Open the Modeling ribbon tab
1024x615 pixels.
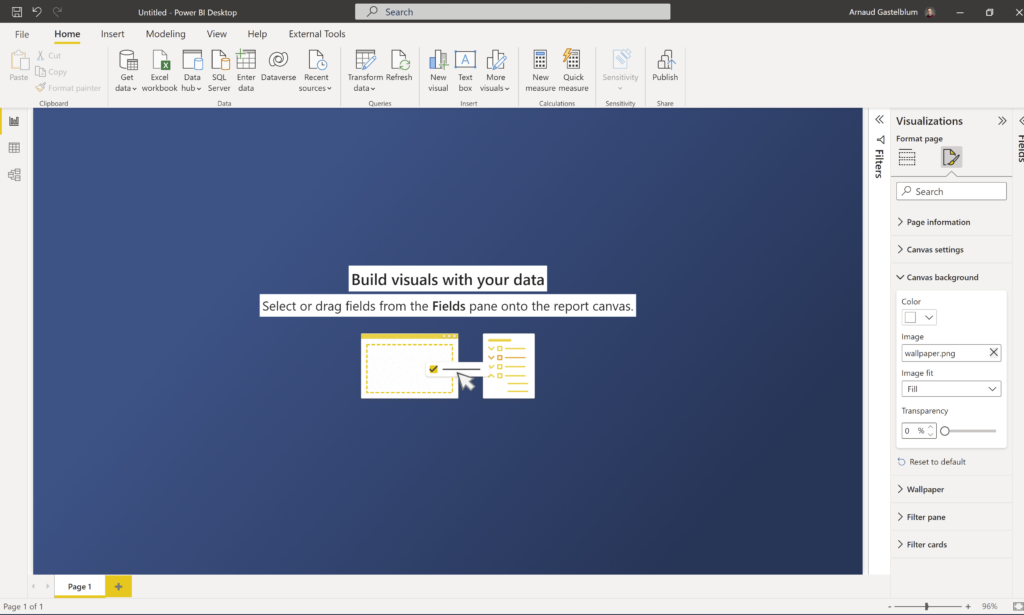coord(165,34)
